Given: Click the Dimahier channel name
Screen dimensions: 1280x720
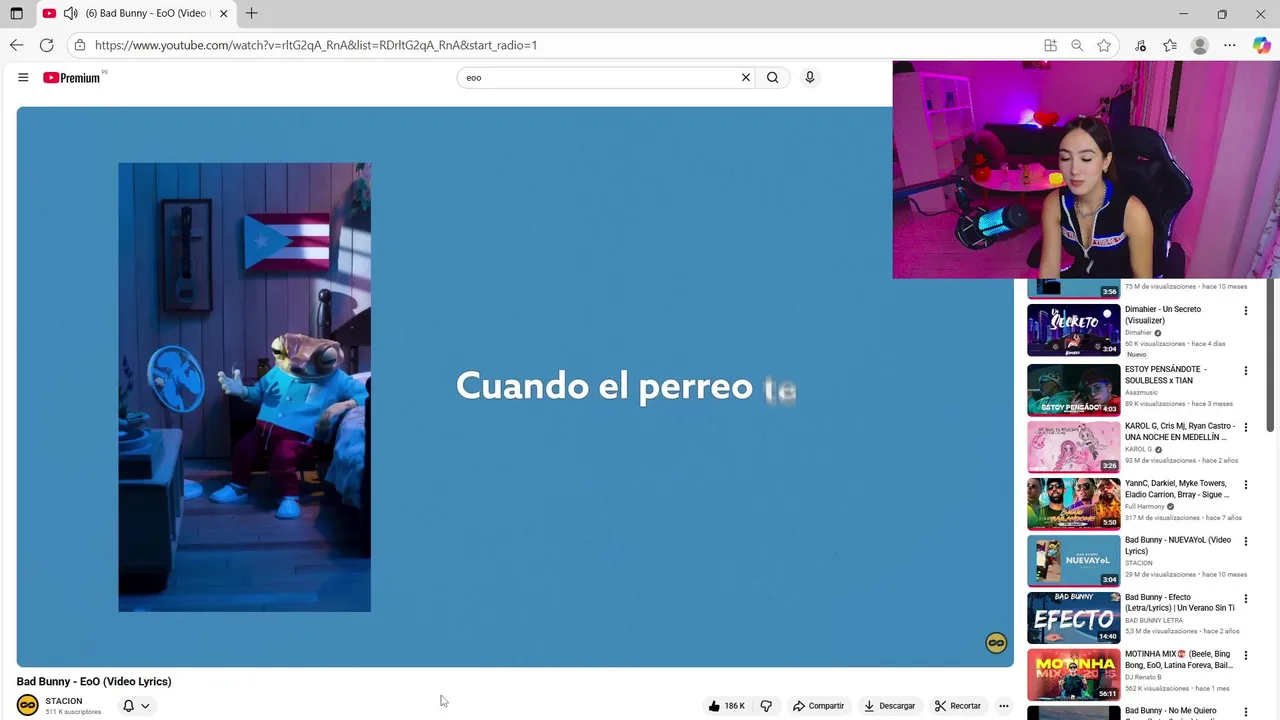Looking at the screenshot, I should click(1139, 333).
